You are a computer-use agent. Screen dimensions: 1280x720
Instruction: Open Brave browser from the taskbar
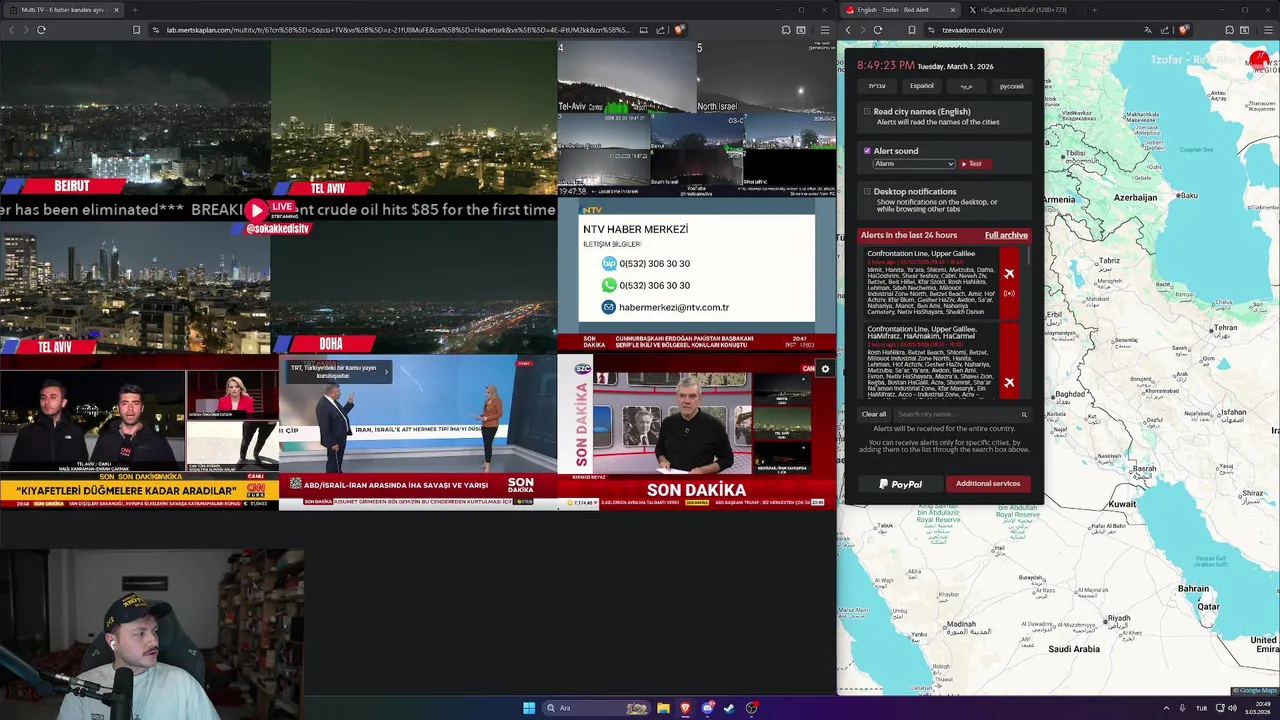click(x=685, y=708)
